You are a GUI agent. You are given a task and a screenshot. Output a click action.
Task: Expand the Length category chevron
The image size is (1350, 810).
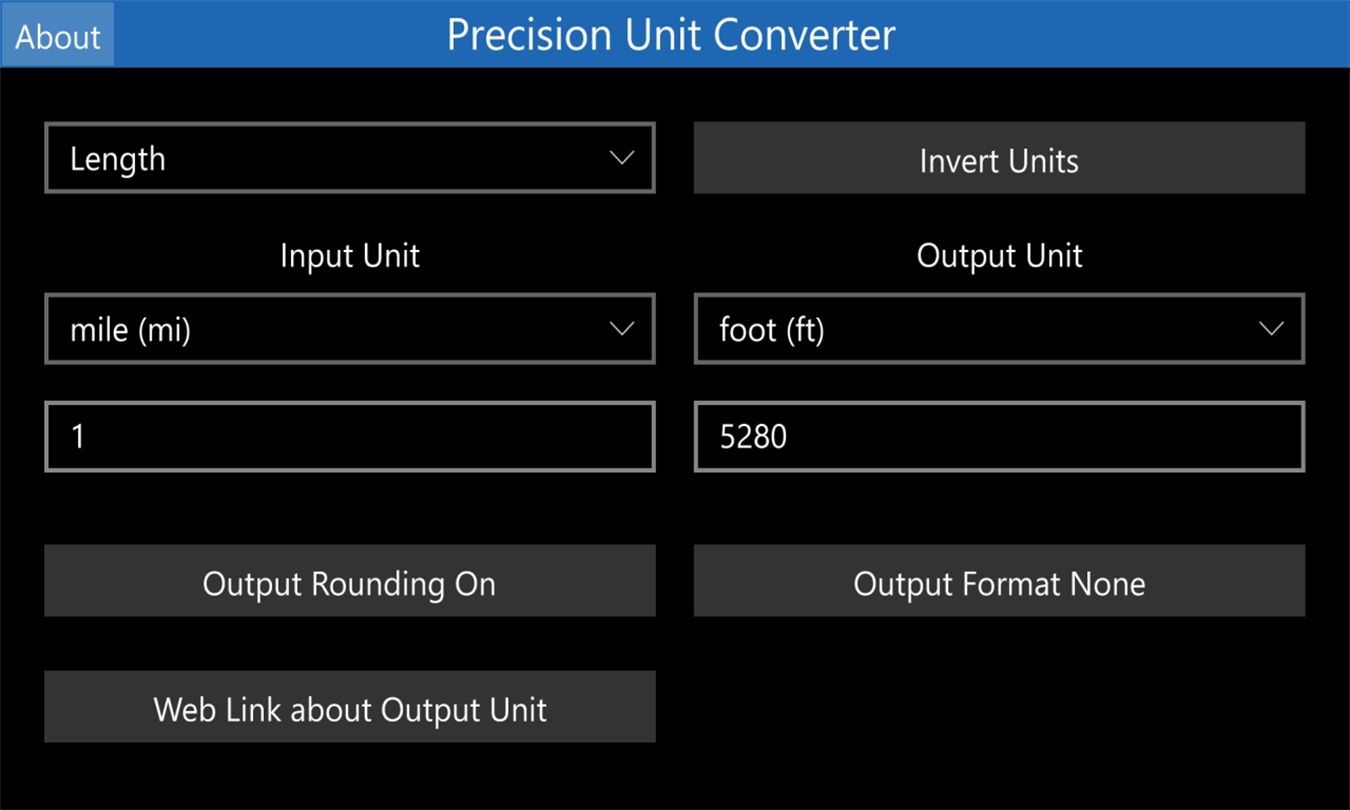(x=622, y=158)
